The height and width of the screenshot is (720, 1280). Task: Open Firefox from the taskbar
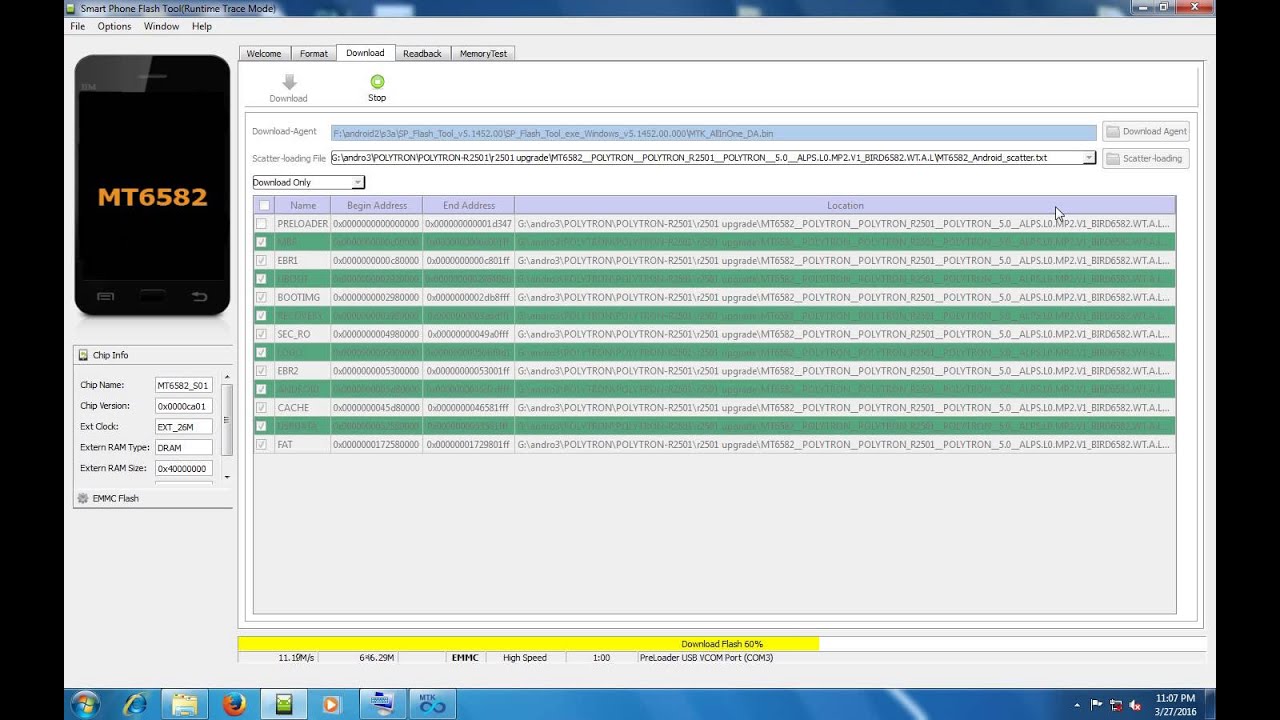pos(234,704)
